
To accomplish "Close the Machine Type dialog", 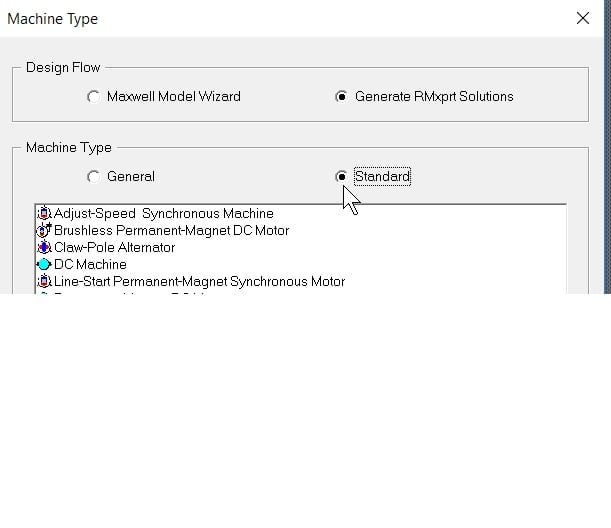I will click(583, 18).
